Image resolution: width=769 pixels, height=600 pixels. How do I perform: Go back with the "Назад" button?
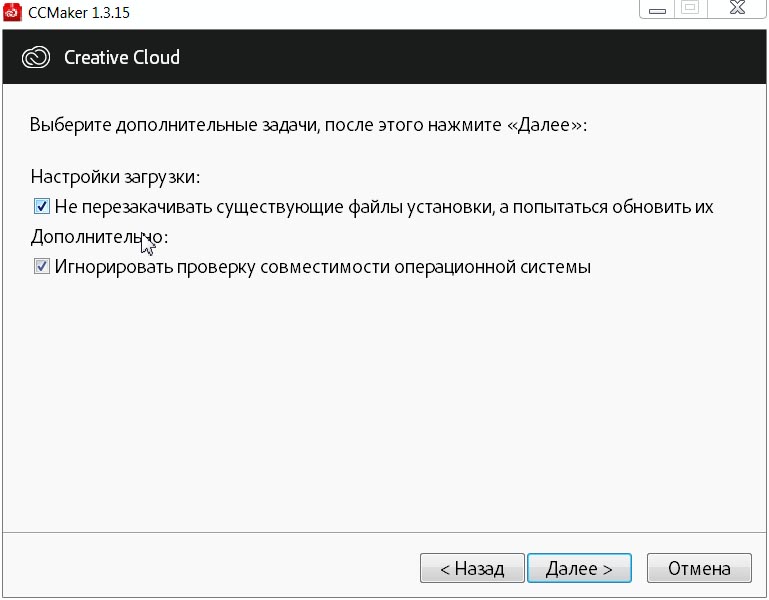click(470, 568)
